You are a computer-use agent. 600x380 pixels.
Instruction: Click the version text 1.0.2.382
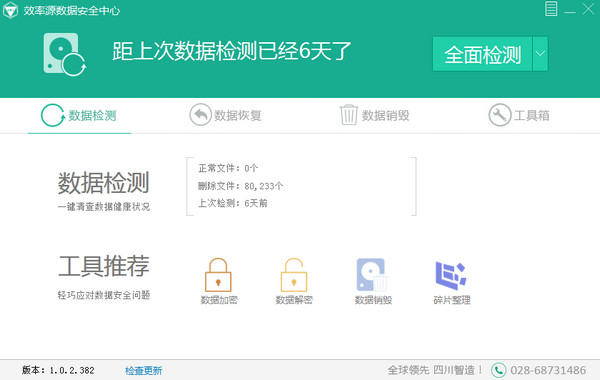pyautogui.click(x=72, y=370)
